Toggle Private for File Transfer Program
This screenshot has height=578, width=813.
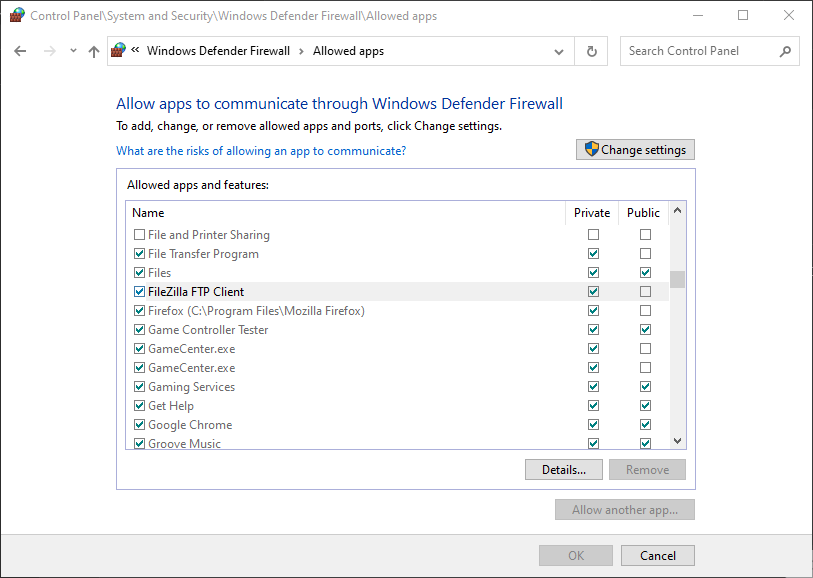point(593,253)
